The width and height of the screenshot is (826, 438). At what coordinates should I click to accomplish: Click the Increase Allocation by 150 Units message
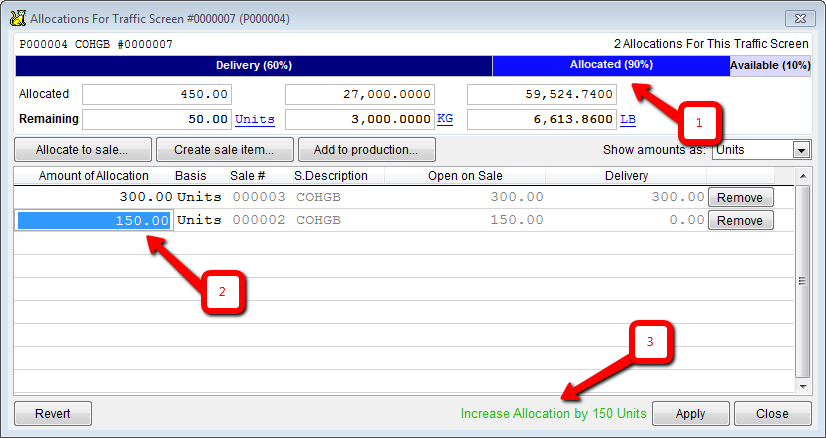coord(554,414)
